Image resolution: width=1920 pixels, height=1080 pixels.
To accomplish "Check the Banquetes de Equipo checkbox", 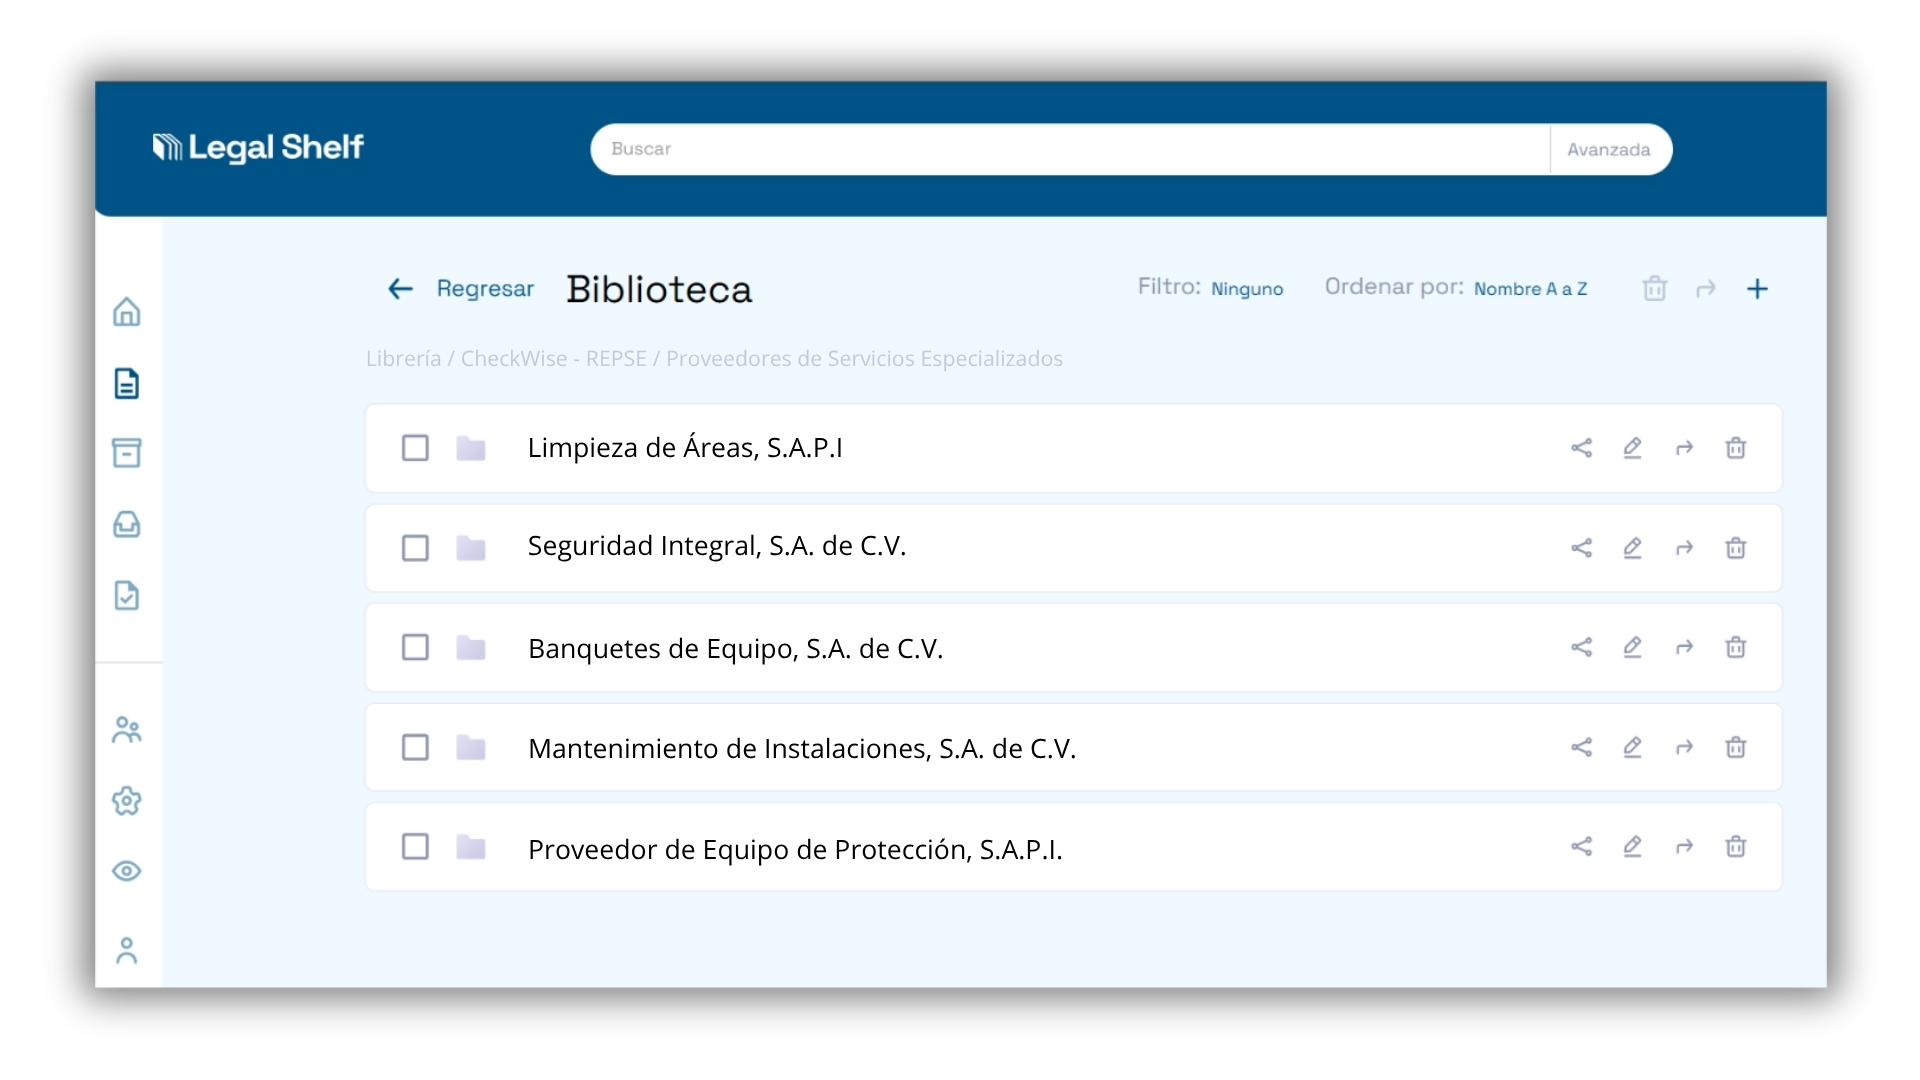I will click(x=415, y=647).
